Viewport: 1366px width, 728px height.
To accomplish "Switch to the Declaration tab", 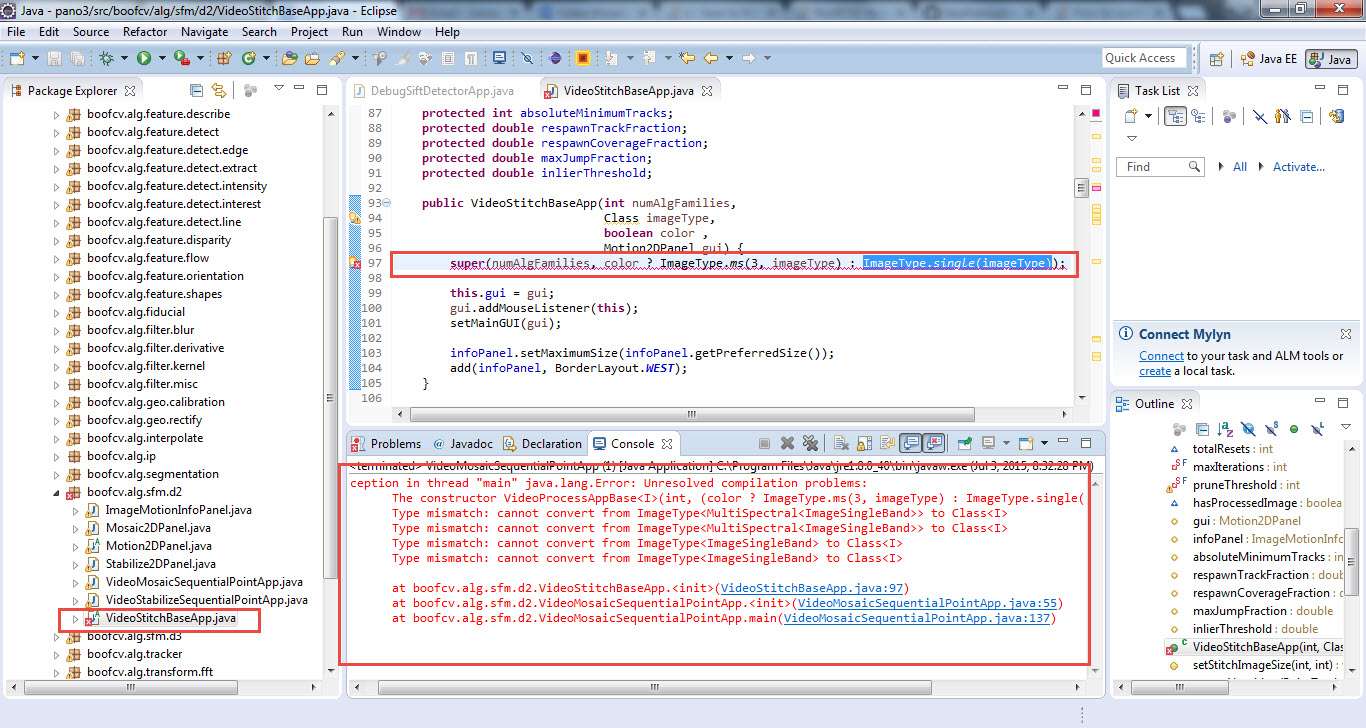I will point(543,443).
